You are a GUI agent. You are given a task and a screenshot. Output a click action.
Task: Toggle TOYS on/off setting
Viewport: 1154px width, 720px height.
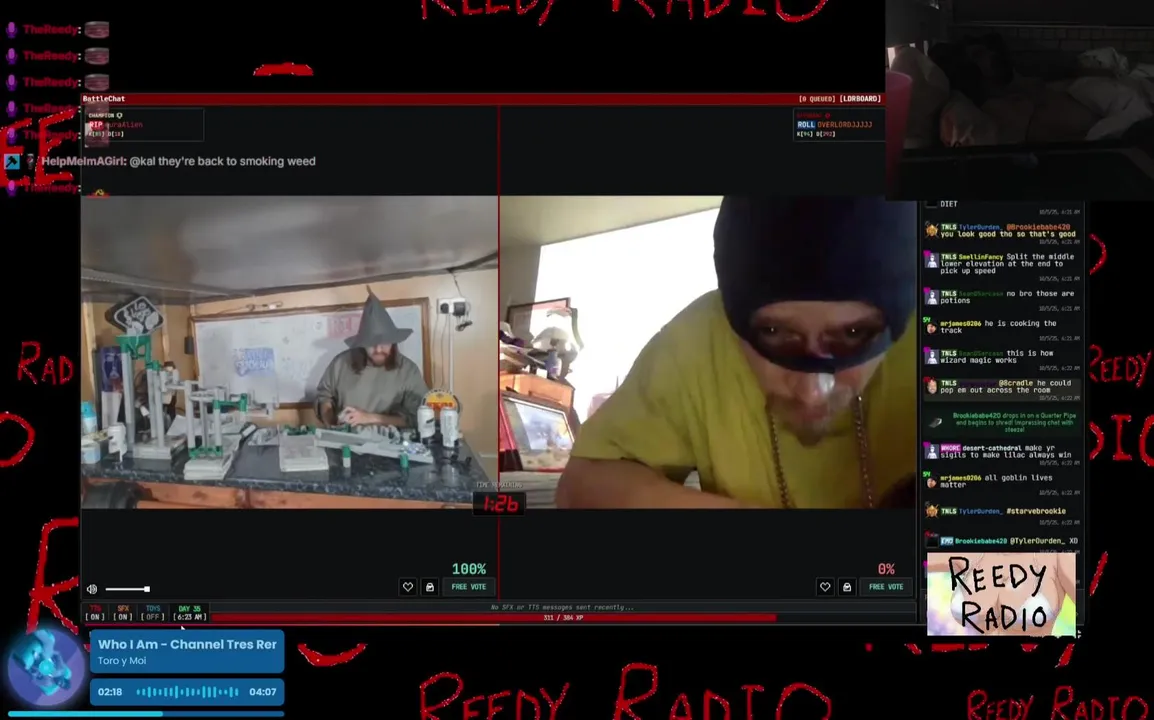coord(152,613)
